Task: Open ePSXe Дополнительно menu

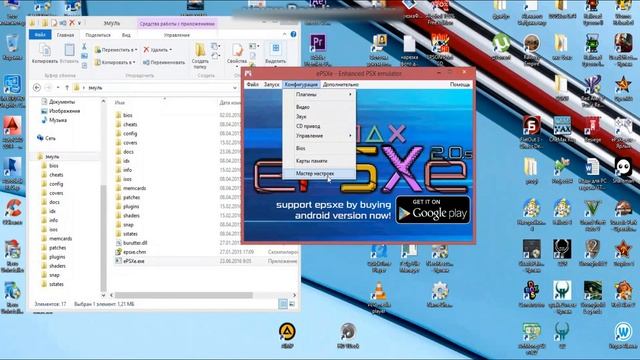Action: (x=341, y=84)
